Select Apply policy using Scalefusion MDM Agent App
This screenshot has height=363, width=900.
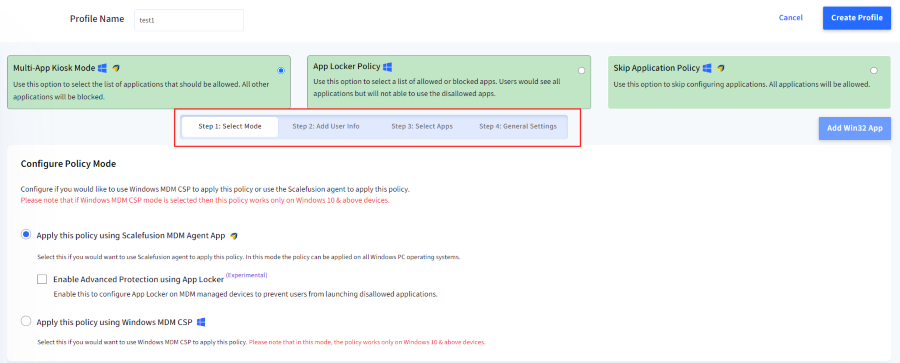coord(26,235)
